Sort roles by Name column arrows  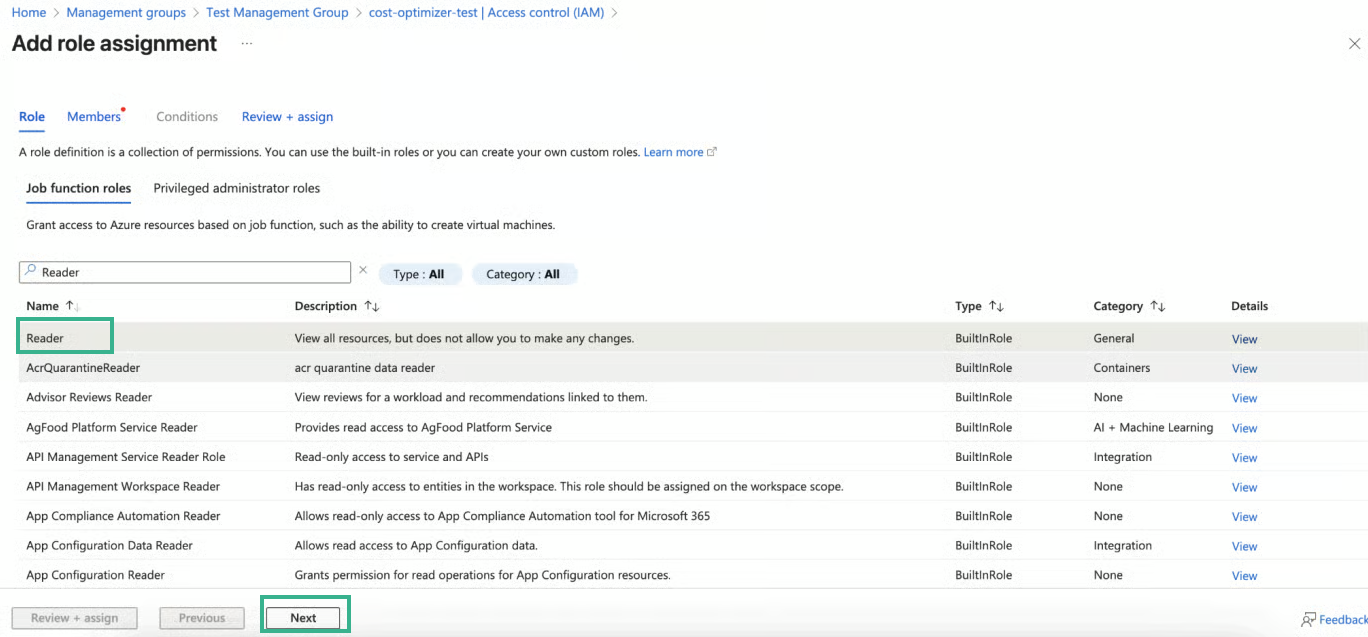71,306
